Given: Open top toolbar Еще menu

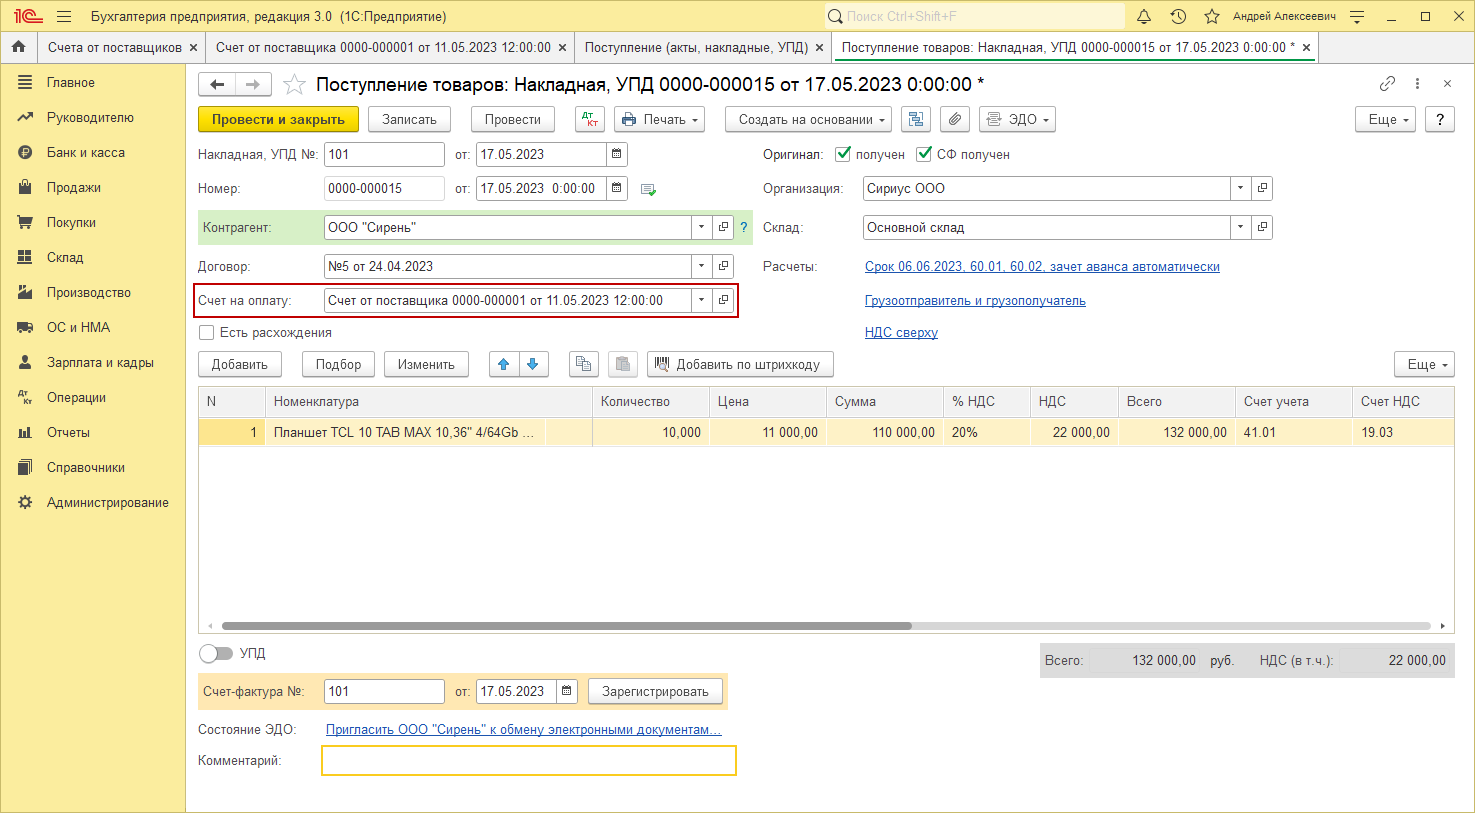Looking at the screenshot, I should click(1385, 119).
